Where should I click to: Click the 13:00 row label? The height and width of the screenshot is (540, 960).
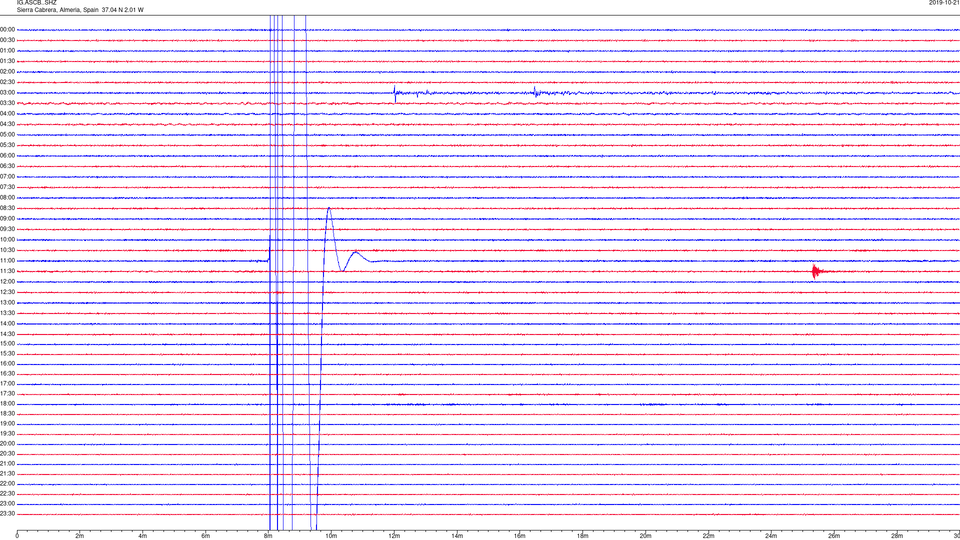(x=7, y=302)
